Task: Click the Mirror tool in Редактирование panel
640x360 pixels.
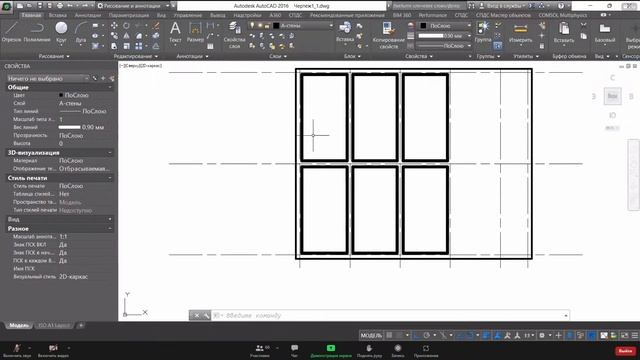Action: (127, 36)
